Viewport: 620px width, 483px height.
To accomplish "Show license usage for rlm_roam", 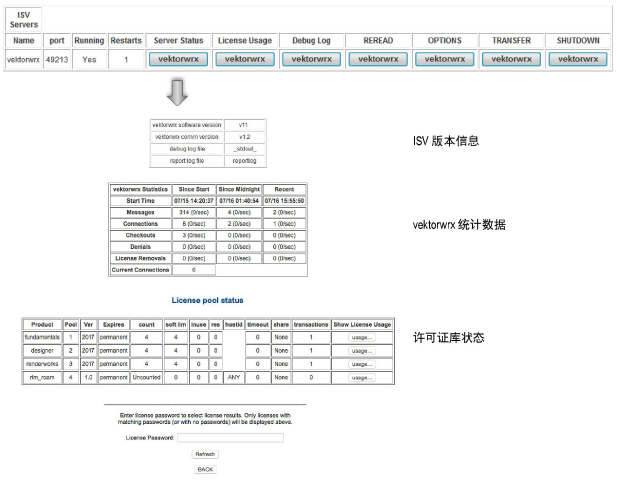I will [x=362, y=377].
